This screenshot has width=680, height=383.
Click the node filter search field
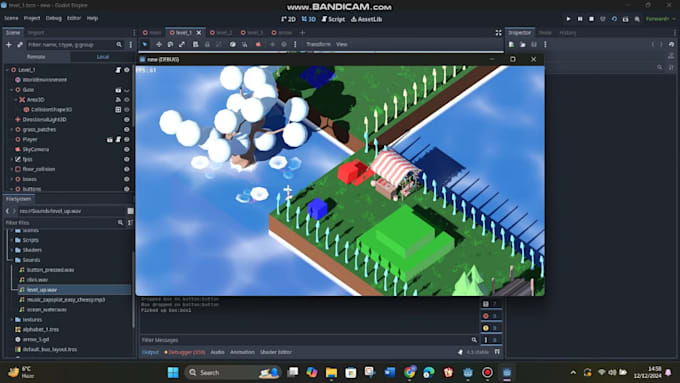point(75,45)
